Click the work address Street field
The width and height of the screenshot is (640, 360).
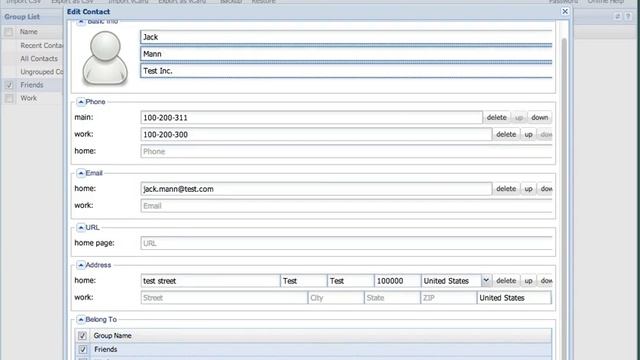(224, 298)
